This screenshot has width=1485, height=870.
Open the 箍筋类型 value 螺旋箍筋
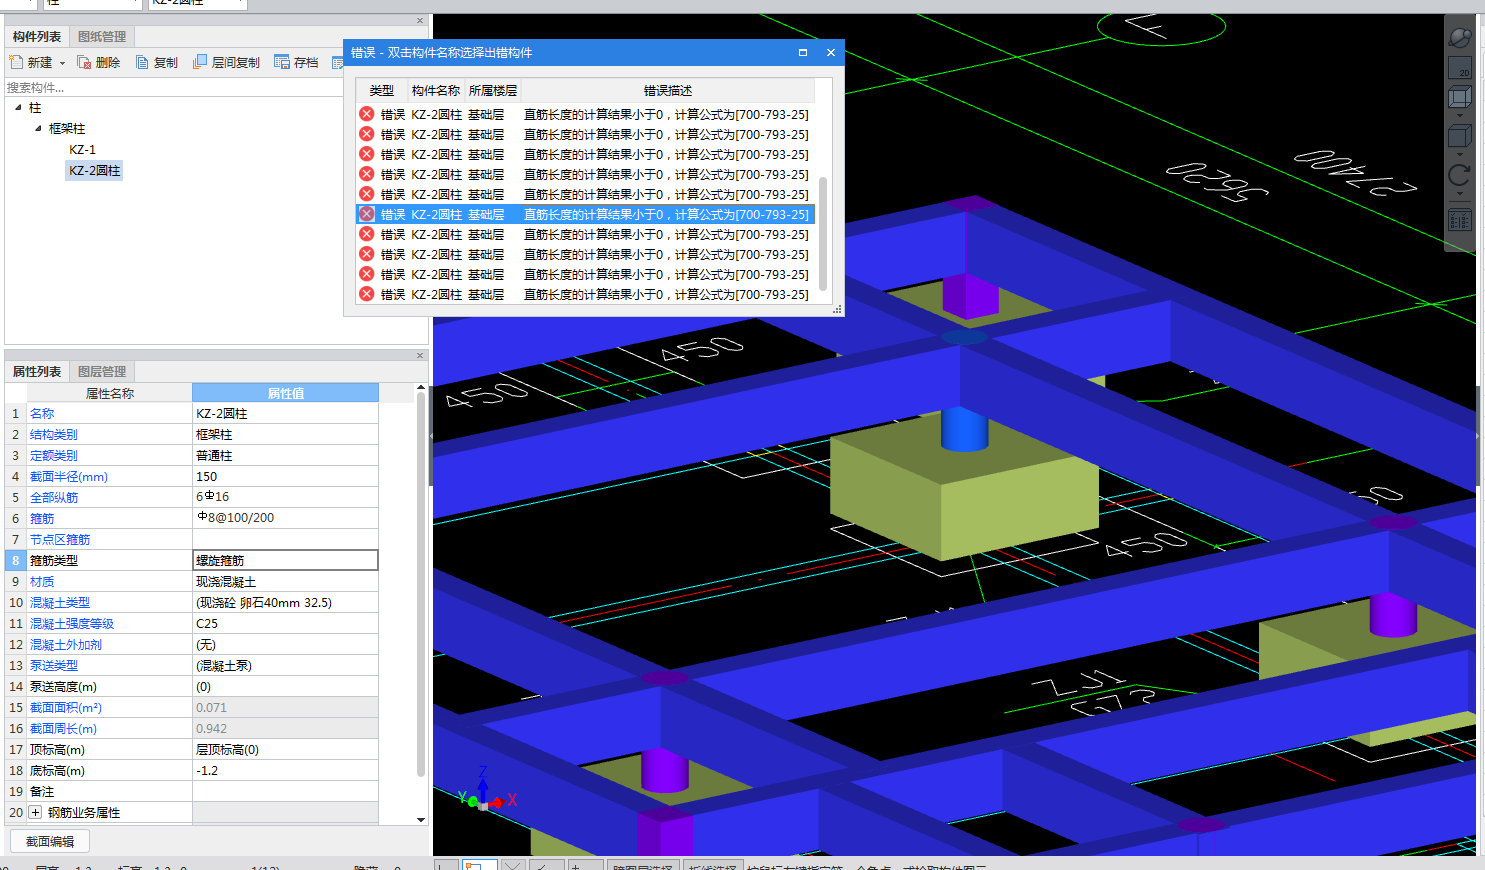tap(285, 561)
